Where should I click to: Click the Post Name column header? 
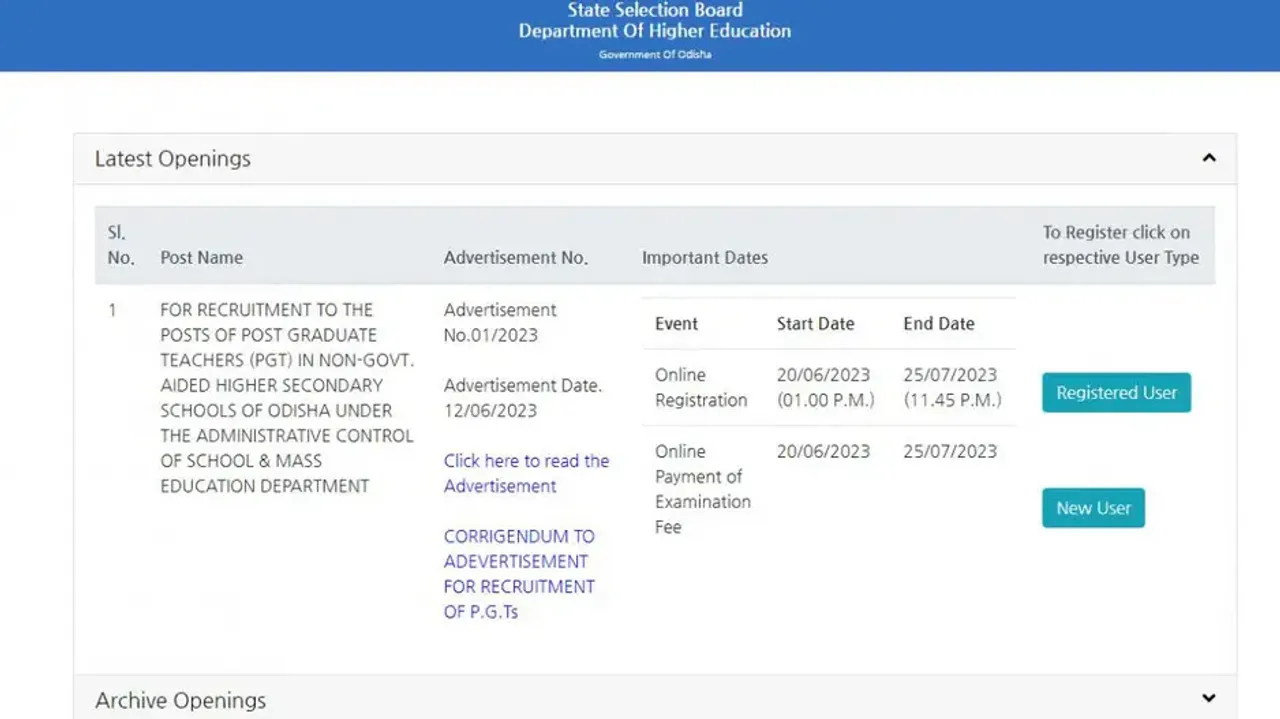click(x=201, y=257)
